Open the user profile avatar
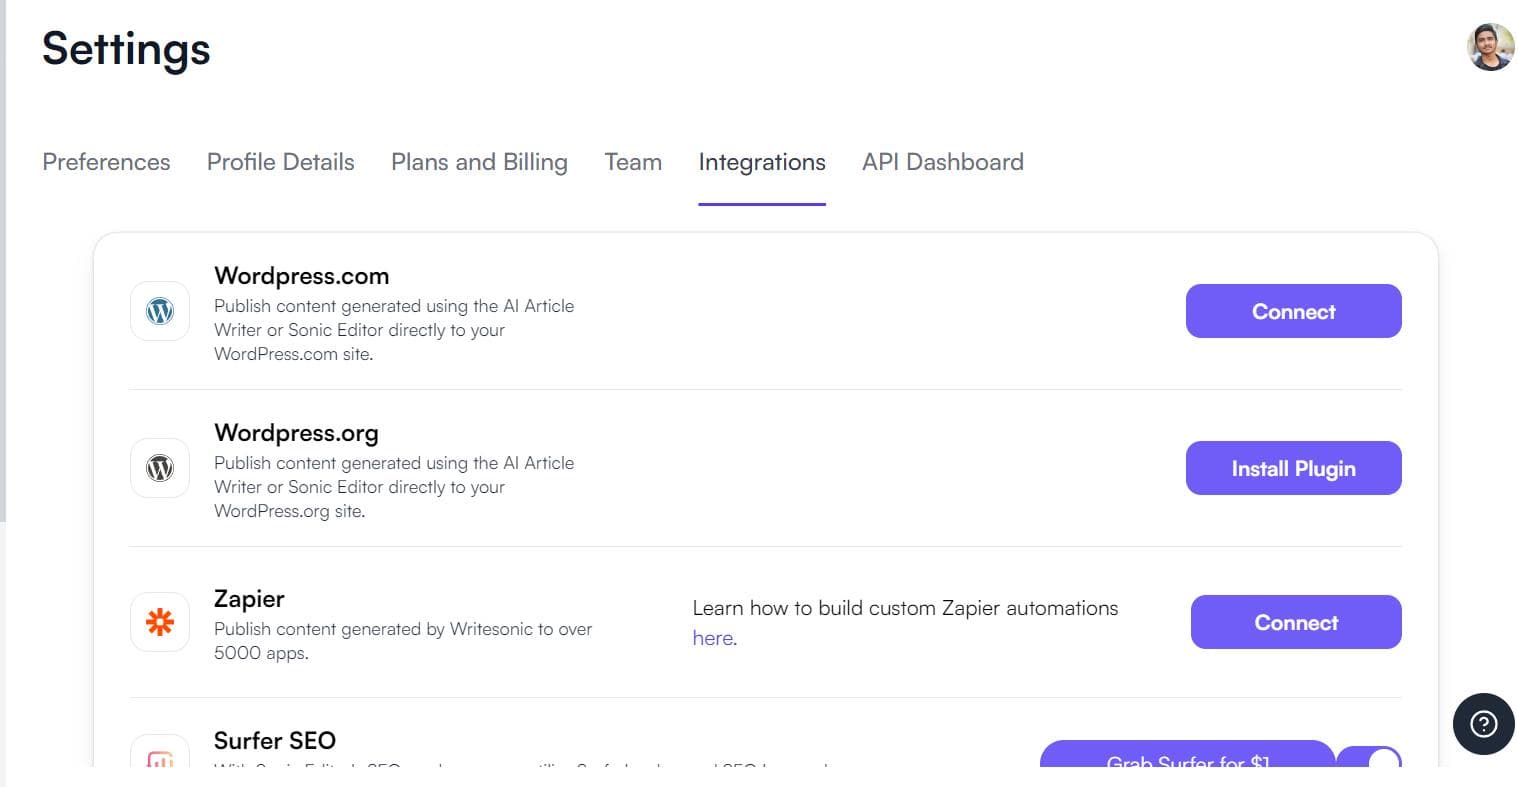Screen dimensions: 1518x787 (1490, 47)
